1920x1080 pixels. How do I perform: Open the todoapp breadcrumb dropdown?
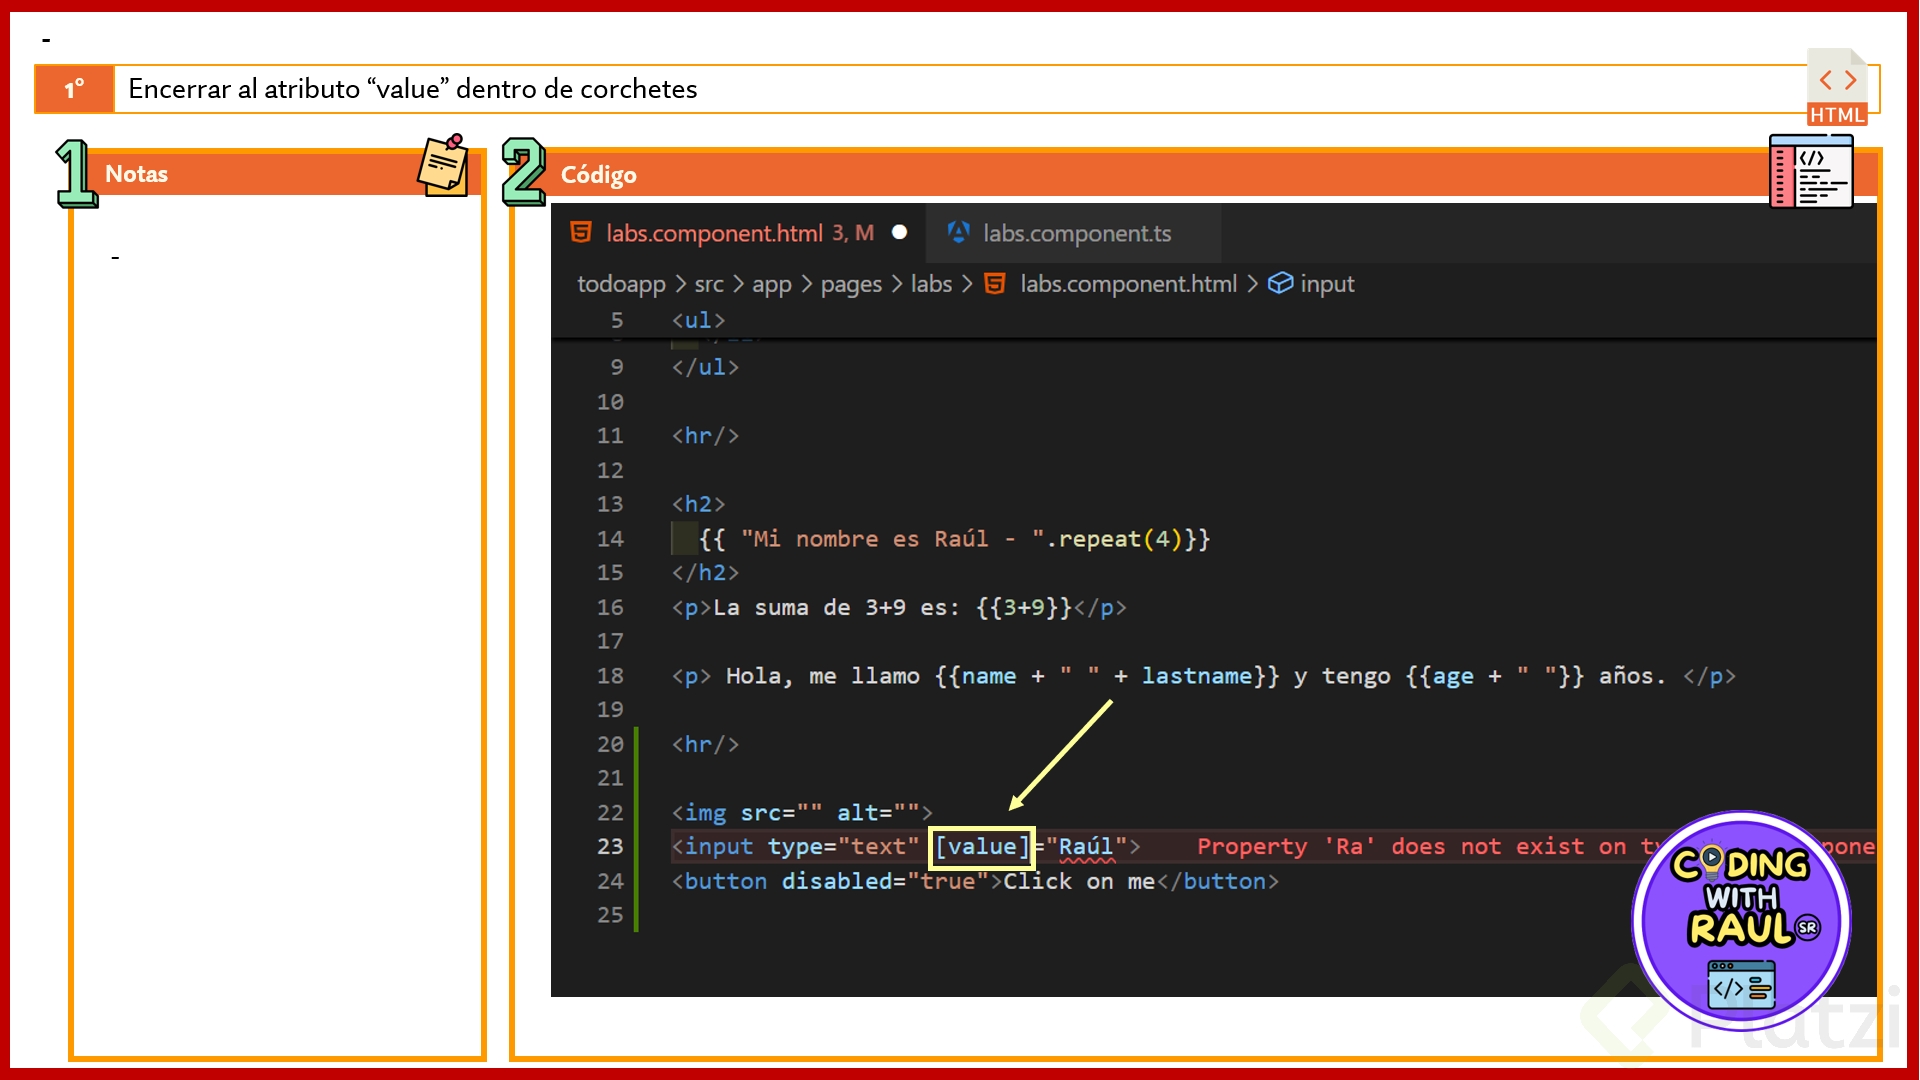(621, 284)
